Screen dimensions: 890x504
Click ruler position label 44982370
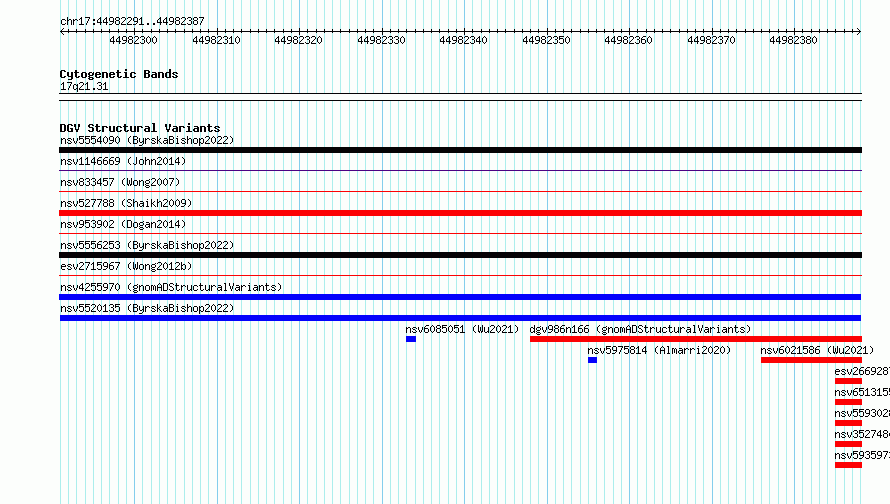pyautogui.click(x=711, y=40)
